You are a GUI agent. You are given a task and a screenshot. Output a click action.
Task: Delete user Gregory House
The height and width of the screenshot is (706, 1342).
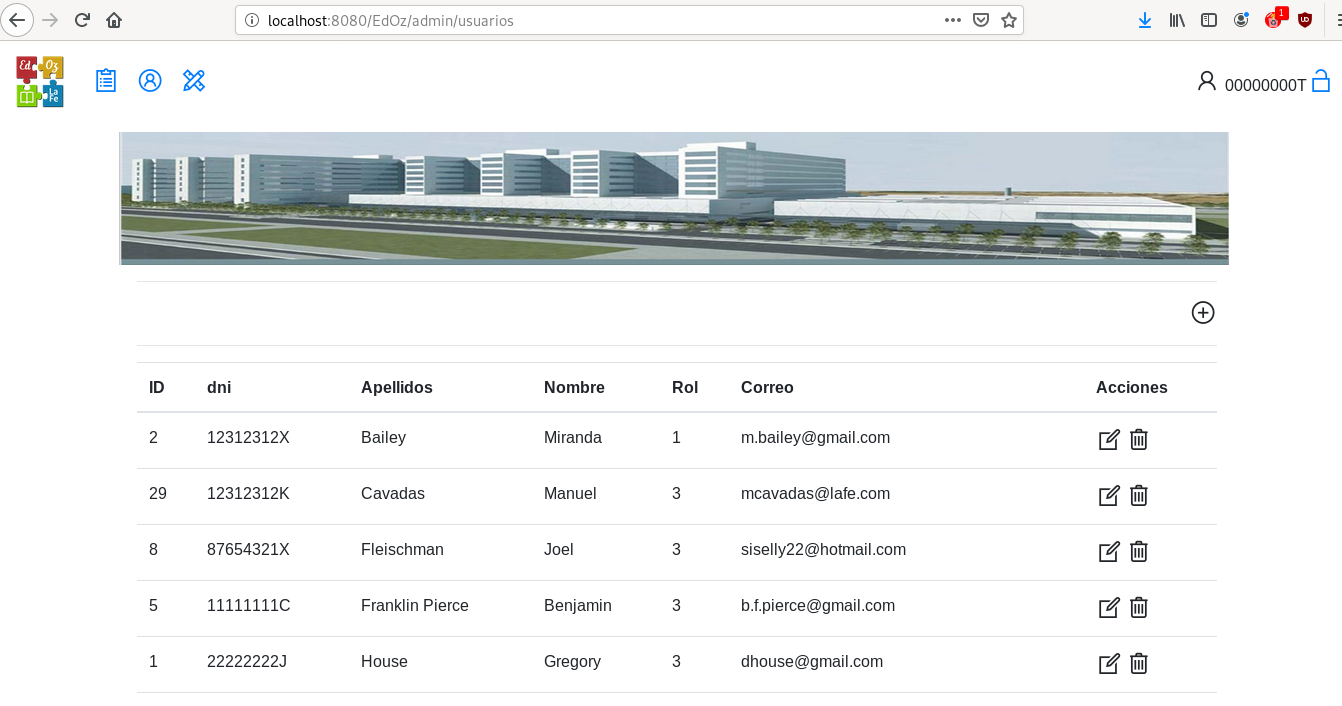[1138, 663]
